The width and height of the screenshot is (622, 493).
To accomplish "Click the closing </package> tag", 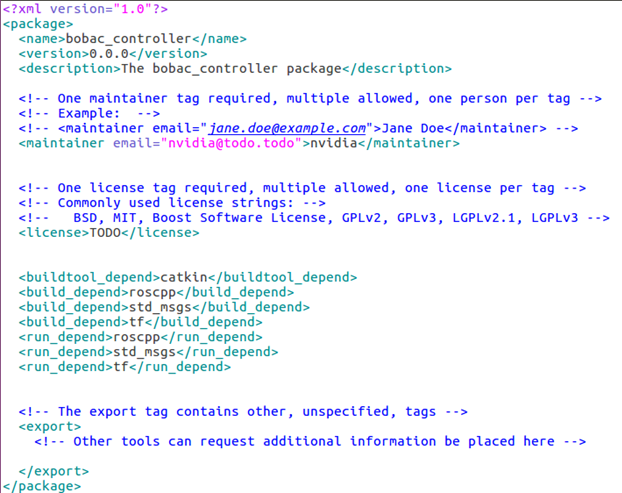I will coord(42,486).
